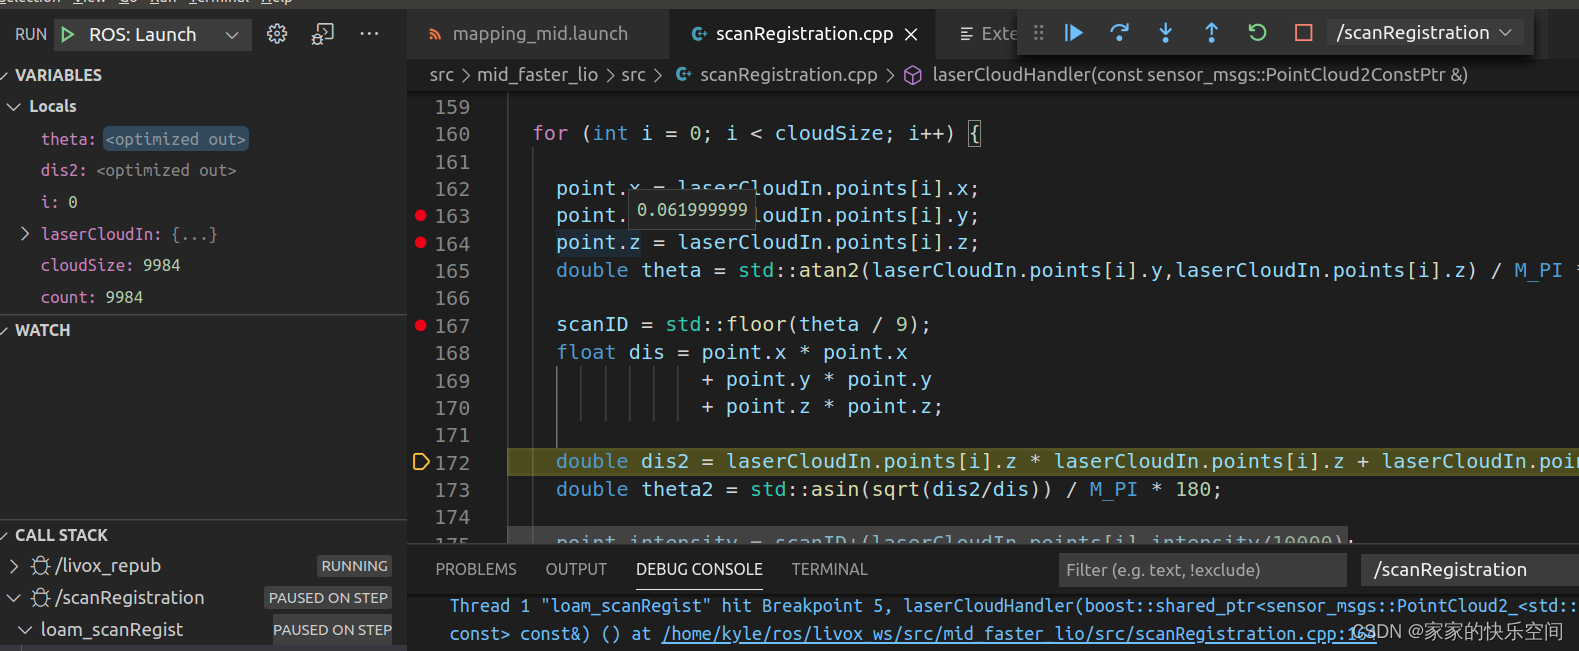Expand the /livox_repub call stack
This screenshot has height=651, width=1579.
pyautogui.click(x=14, y=566)
